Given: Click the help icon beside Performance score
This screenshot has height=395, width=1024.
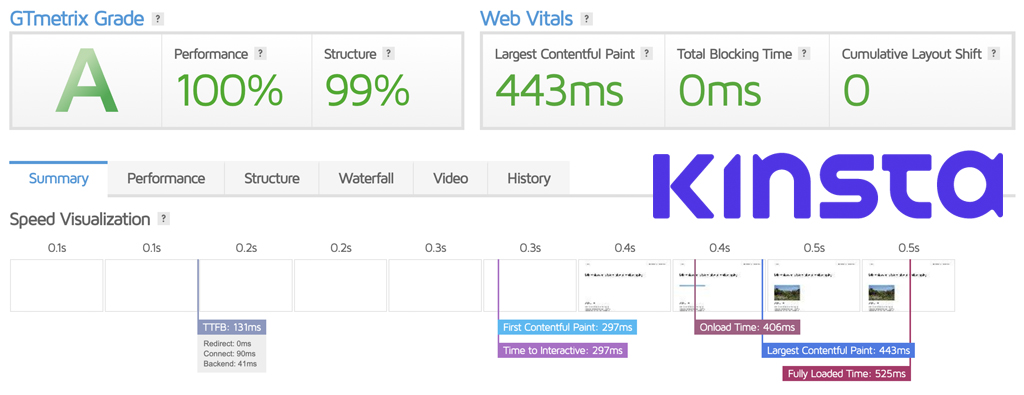Looking at the screenshot, I should (260, 54).
